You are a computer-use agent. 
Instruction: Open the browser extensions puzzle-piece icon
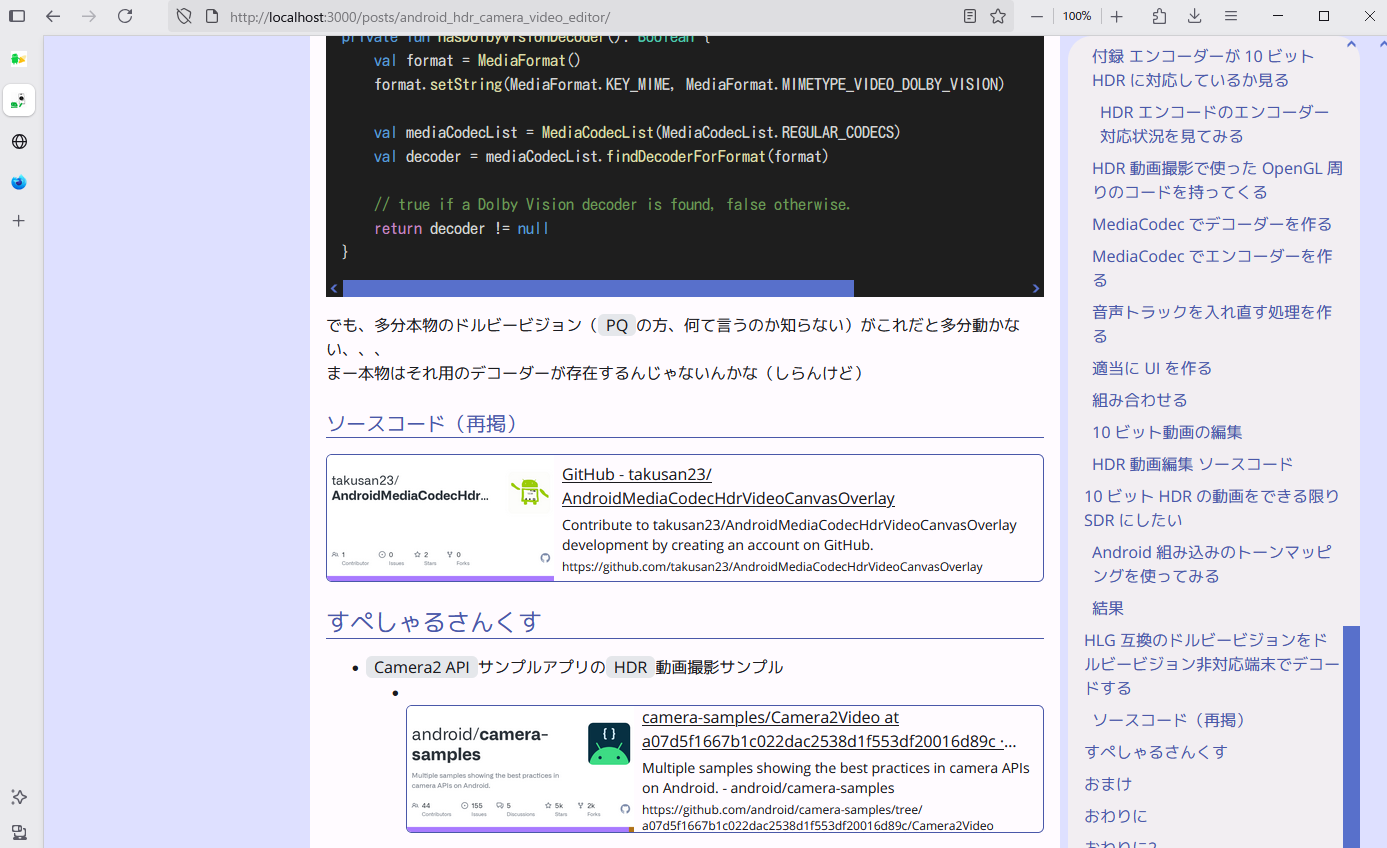tap(1157, 16)
